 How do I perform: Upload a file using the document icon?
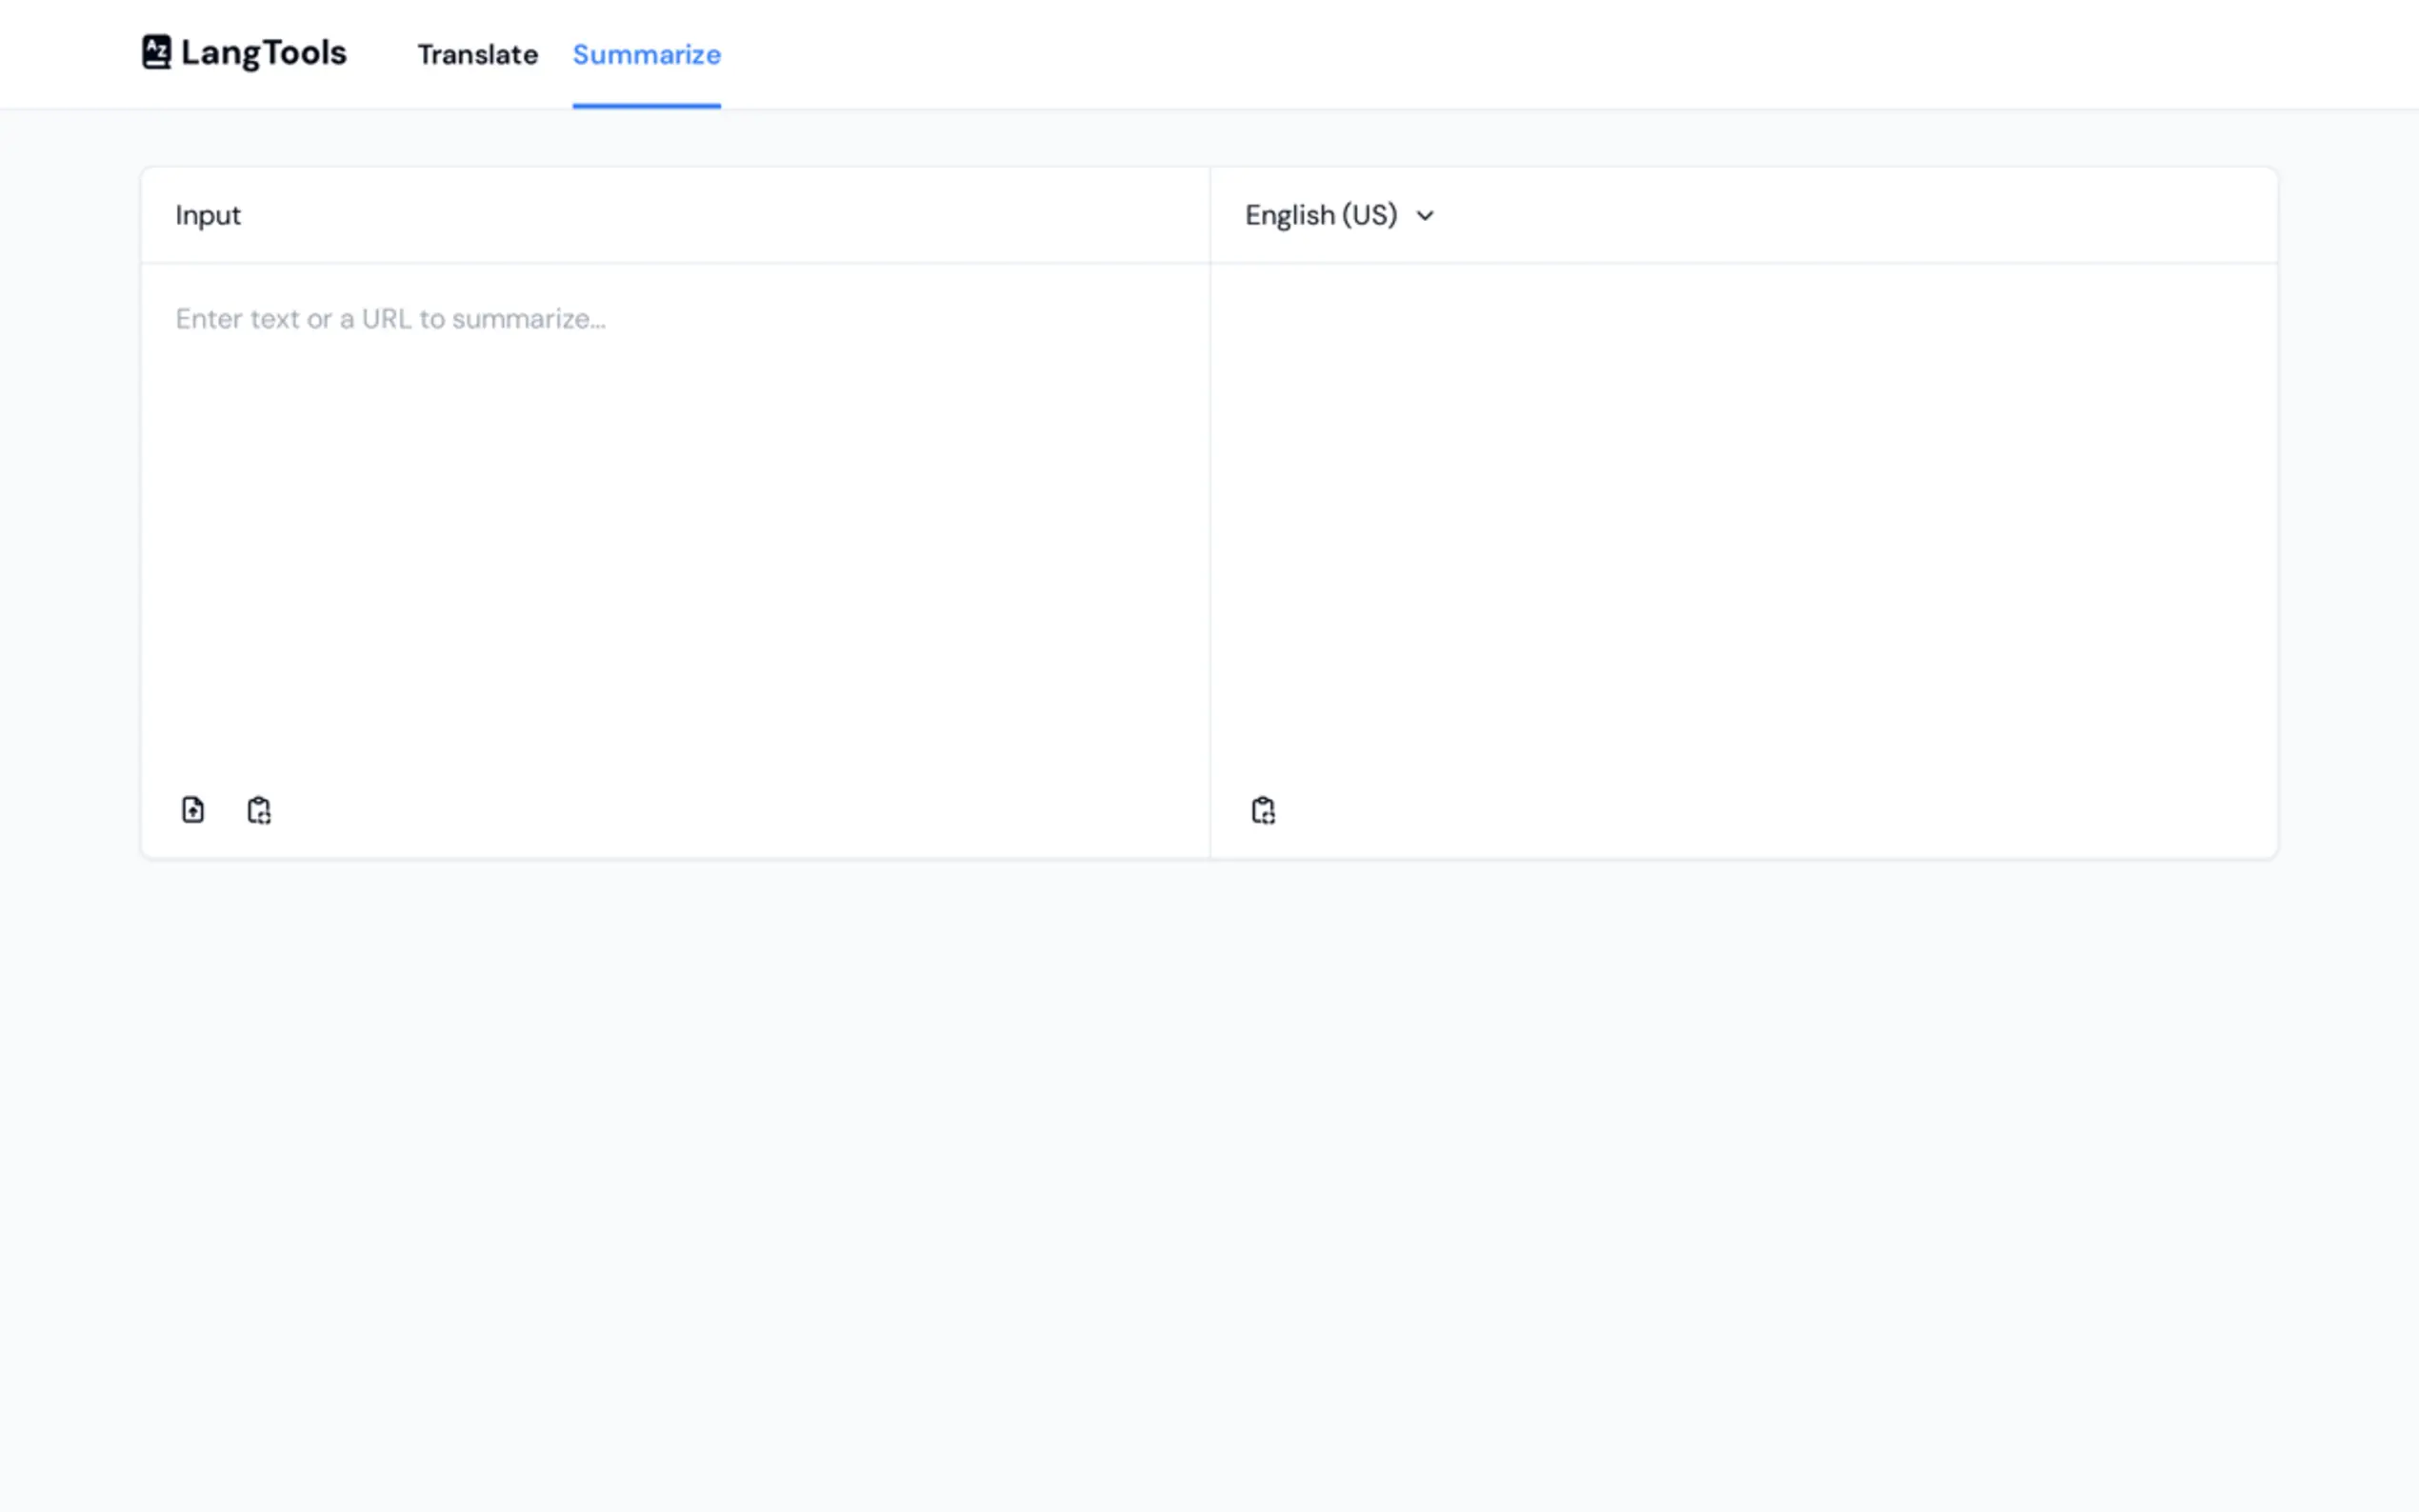(x=193, y=809)
